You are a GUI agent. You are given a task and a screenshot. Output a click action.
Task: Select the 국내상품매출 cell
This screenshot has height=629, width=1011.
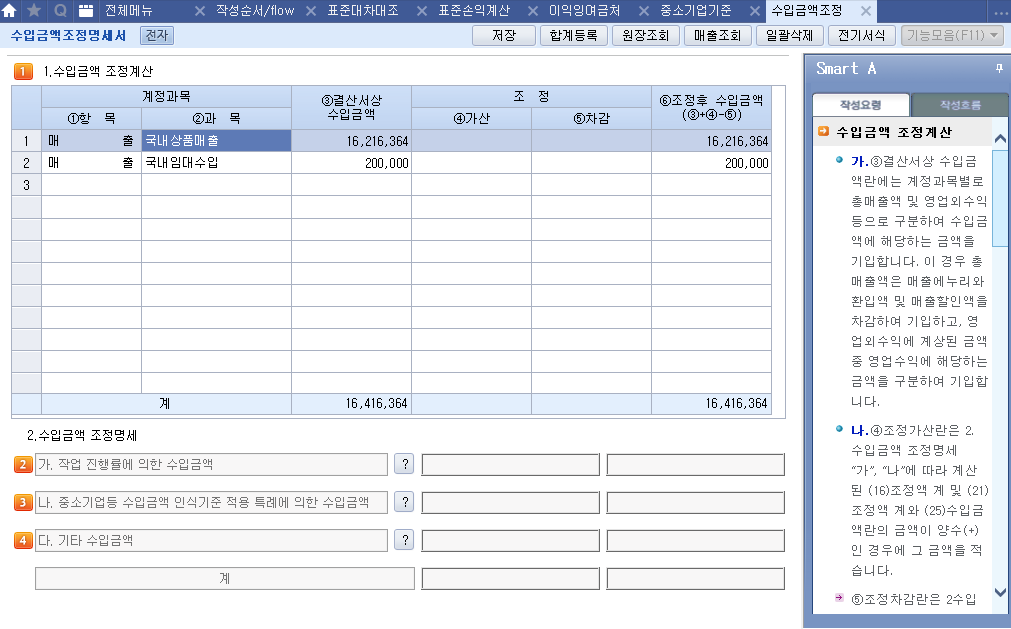pyautogui.click(x=216, y=140)
